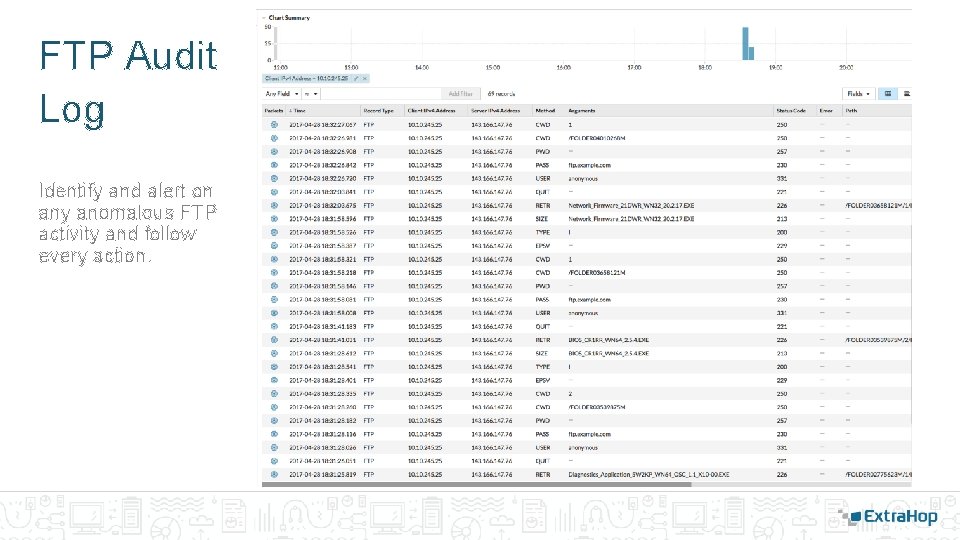Viewport: 960px width, 540px height.
Task: Open the Any Field dropdown
Action: pos(282,94)
